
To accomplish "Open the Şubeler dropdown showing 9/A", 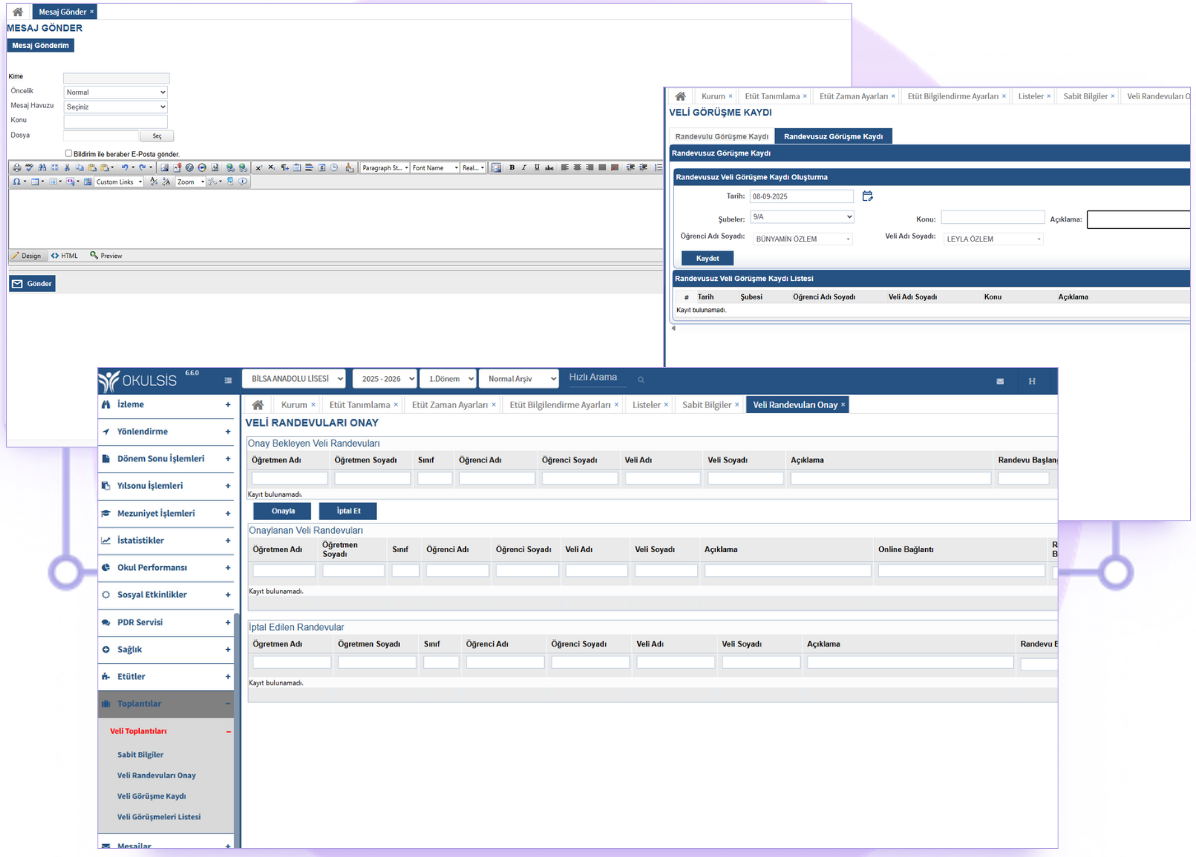I will click(801, 217).
